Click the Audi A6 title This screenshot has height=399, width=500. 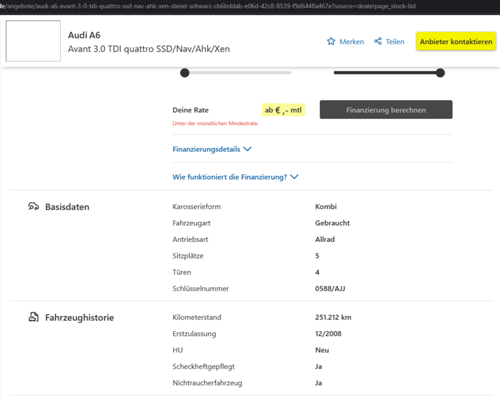coord(84,35)
